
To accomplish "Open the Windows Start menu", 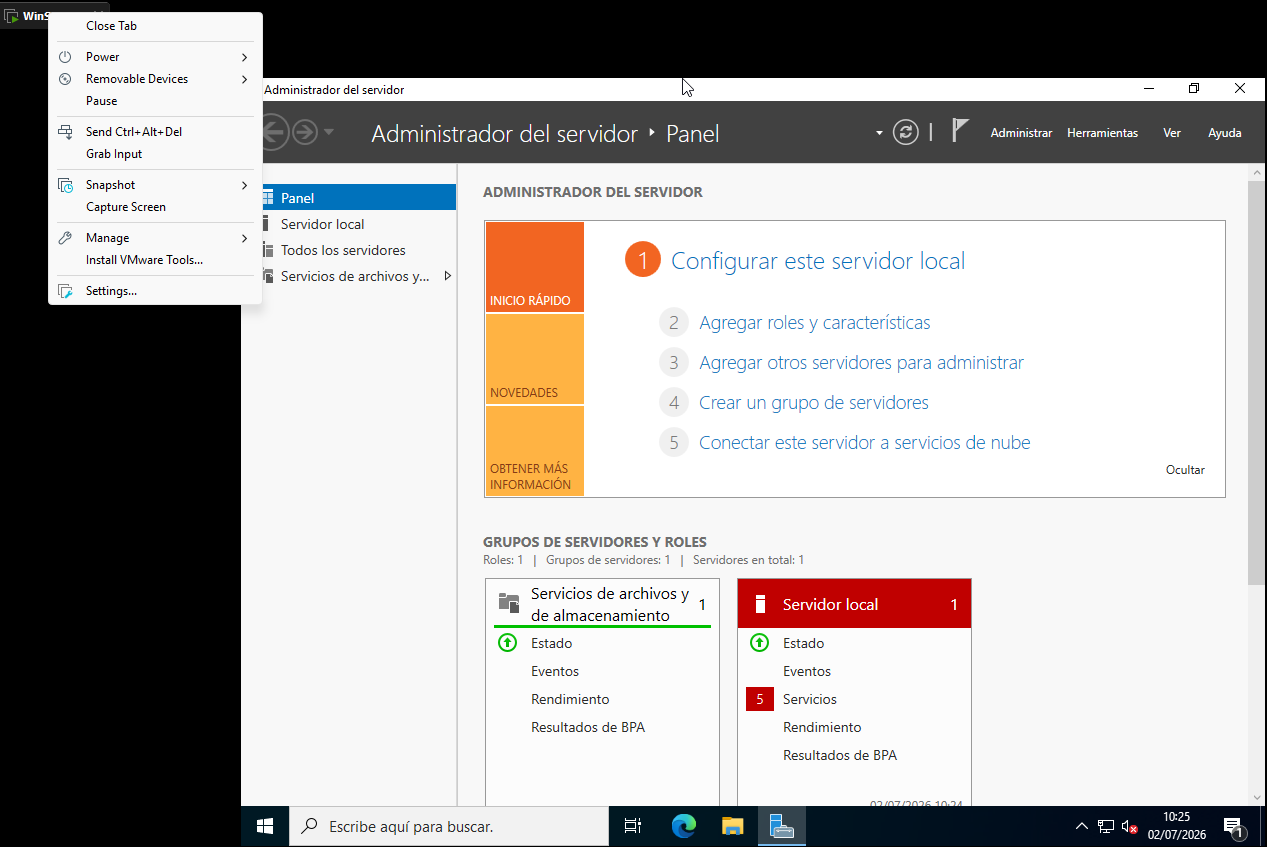I will pos(265,826).
